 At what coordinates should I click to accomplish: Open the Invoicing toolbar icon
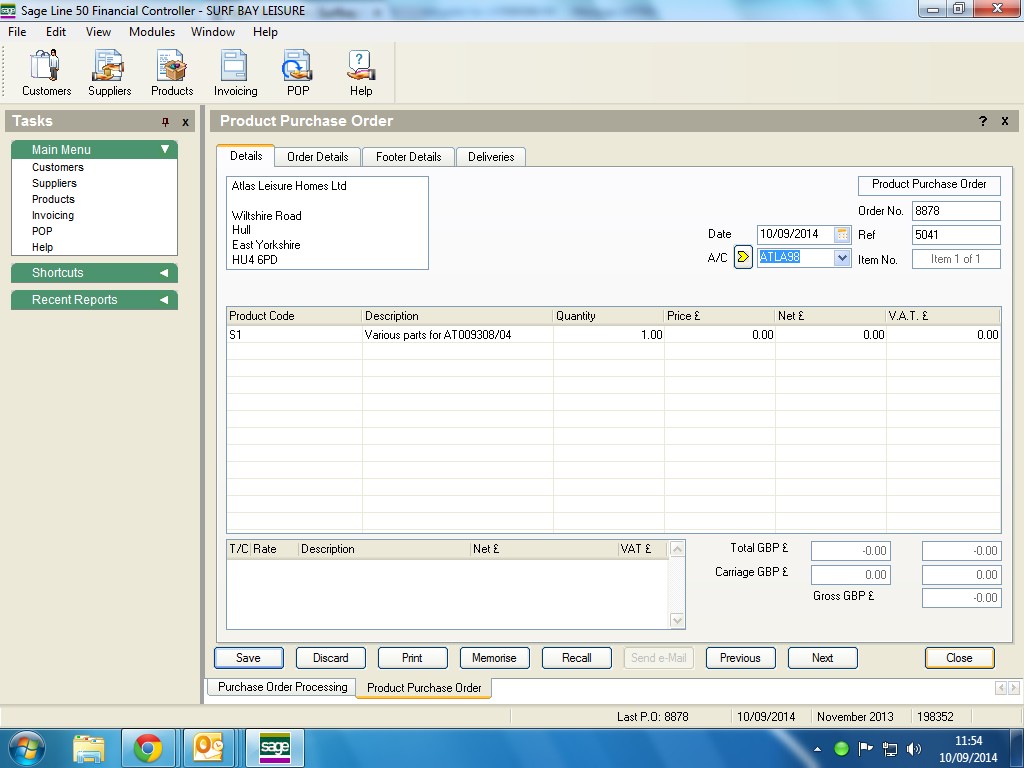(235, 73)
